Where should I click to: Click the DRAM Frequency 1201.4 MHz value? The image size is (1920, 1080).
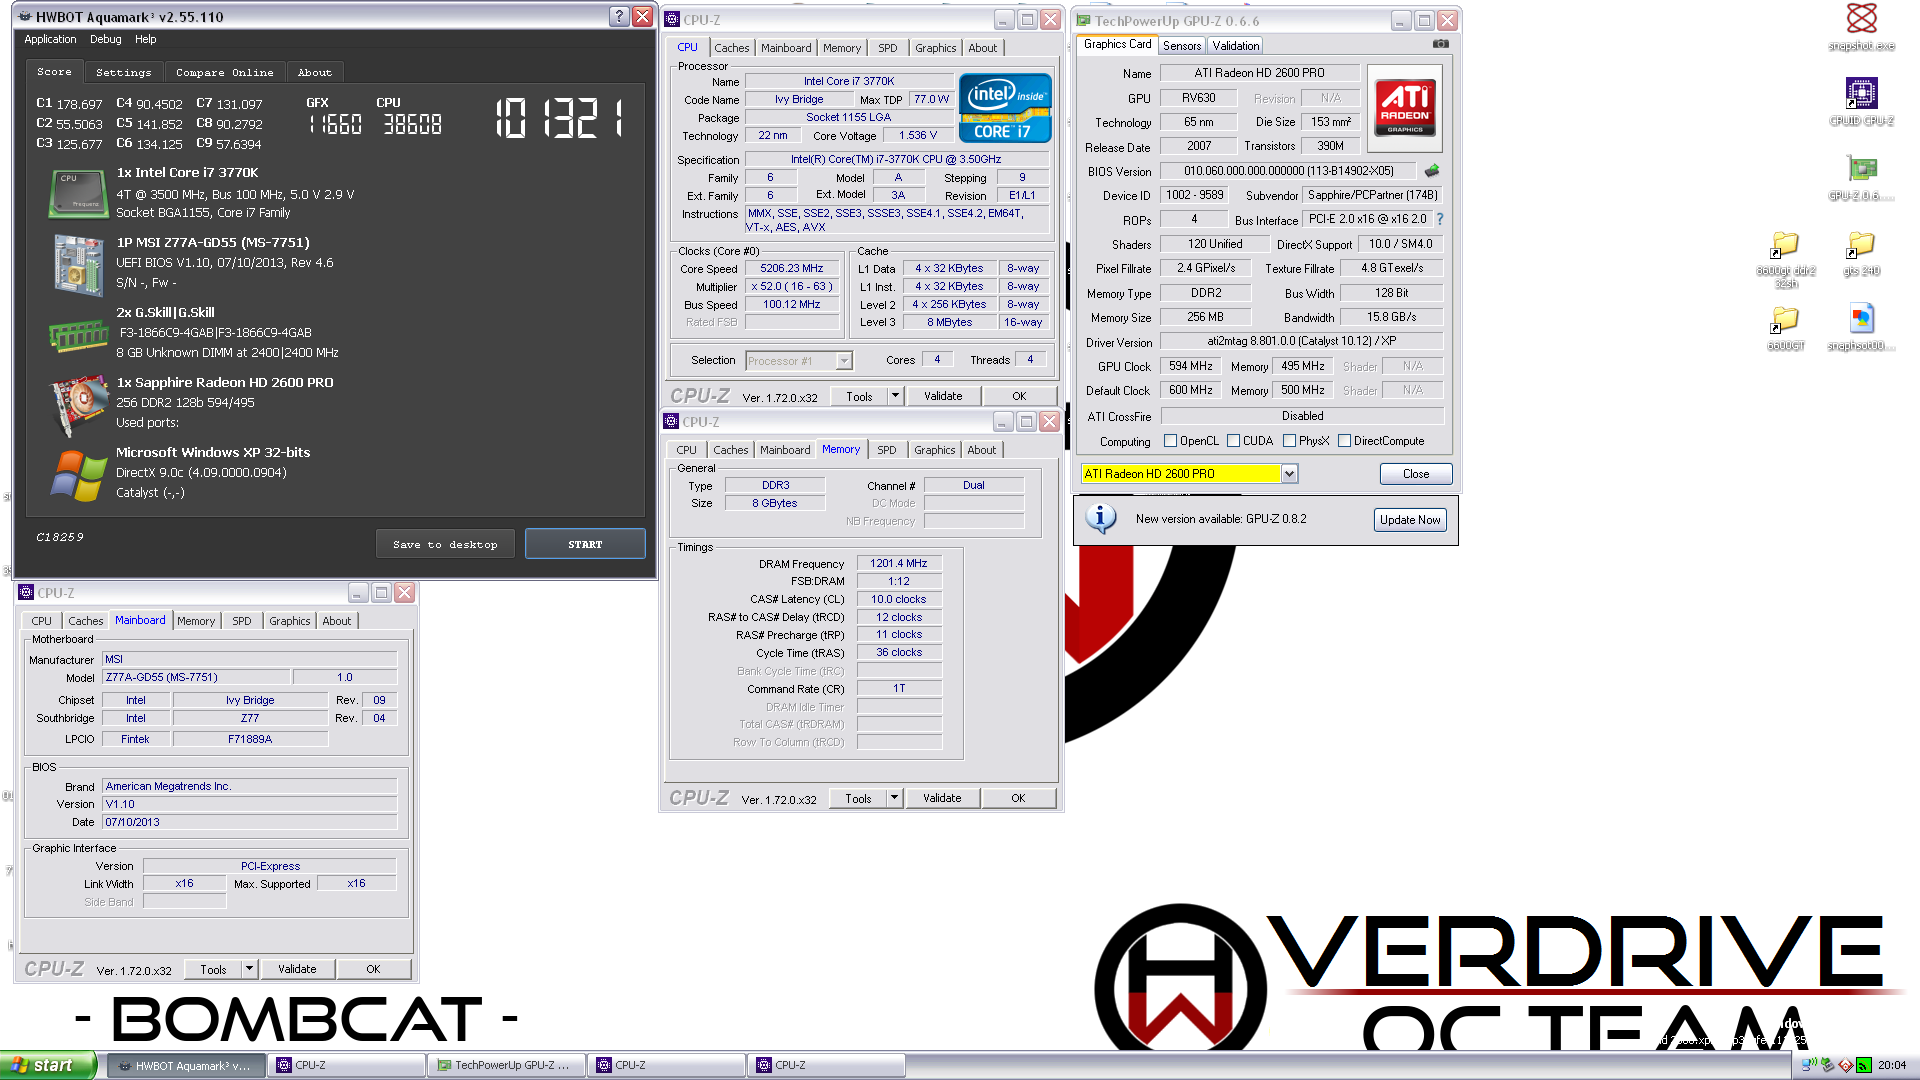899,563
